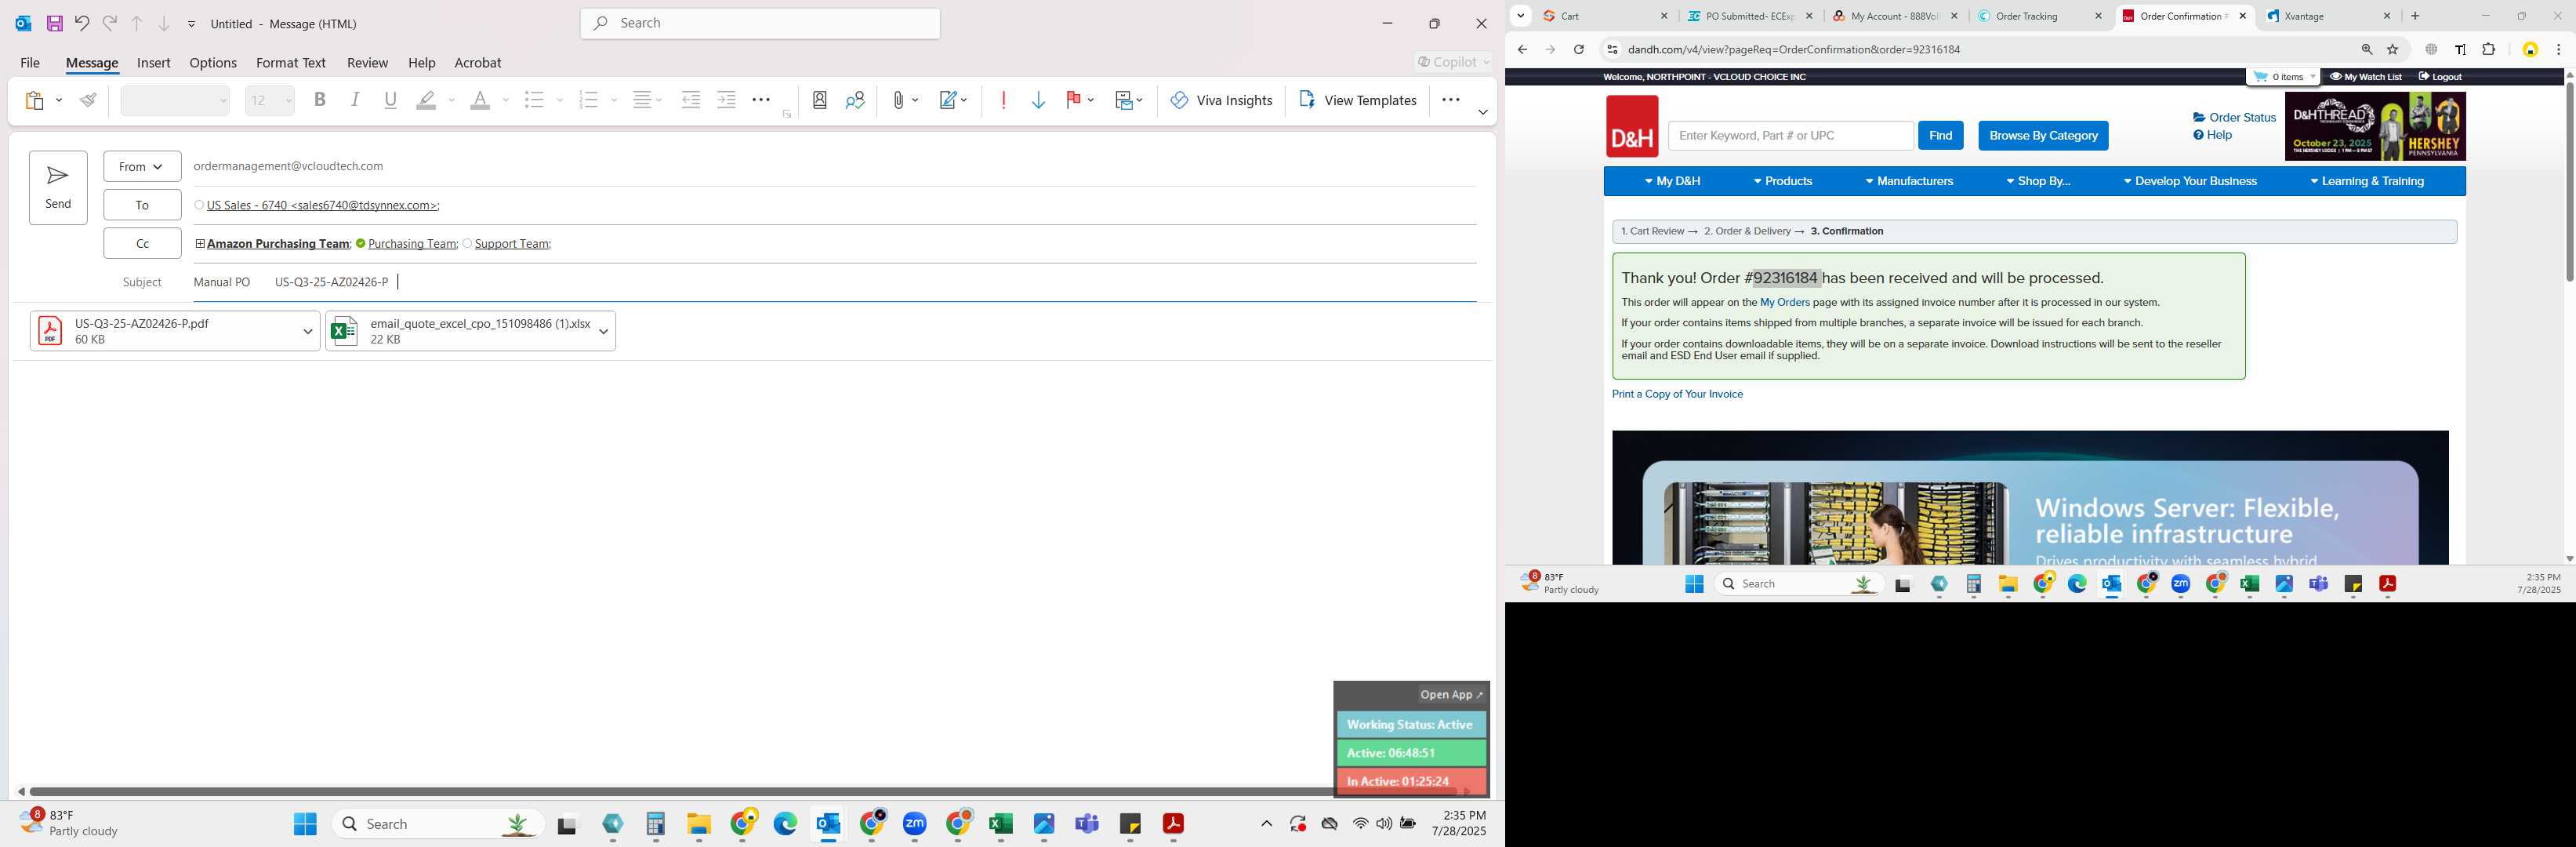Image resolution: width=2576 pixels, height=847 pixels.
Task: Click the decrease indent icon
Action: 691,100
